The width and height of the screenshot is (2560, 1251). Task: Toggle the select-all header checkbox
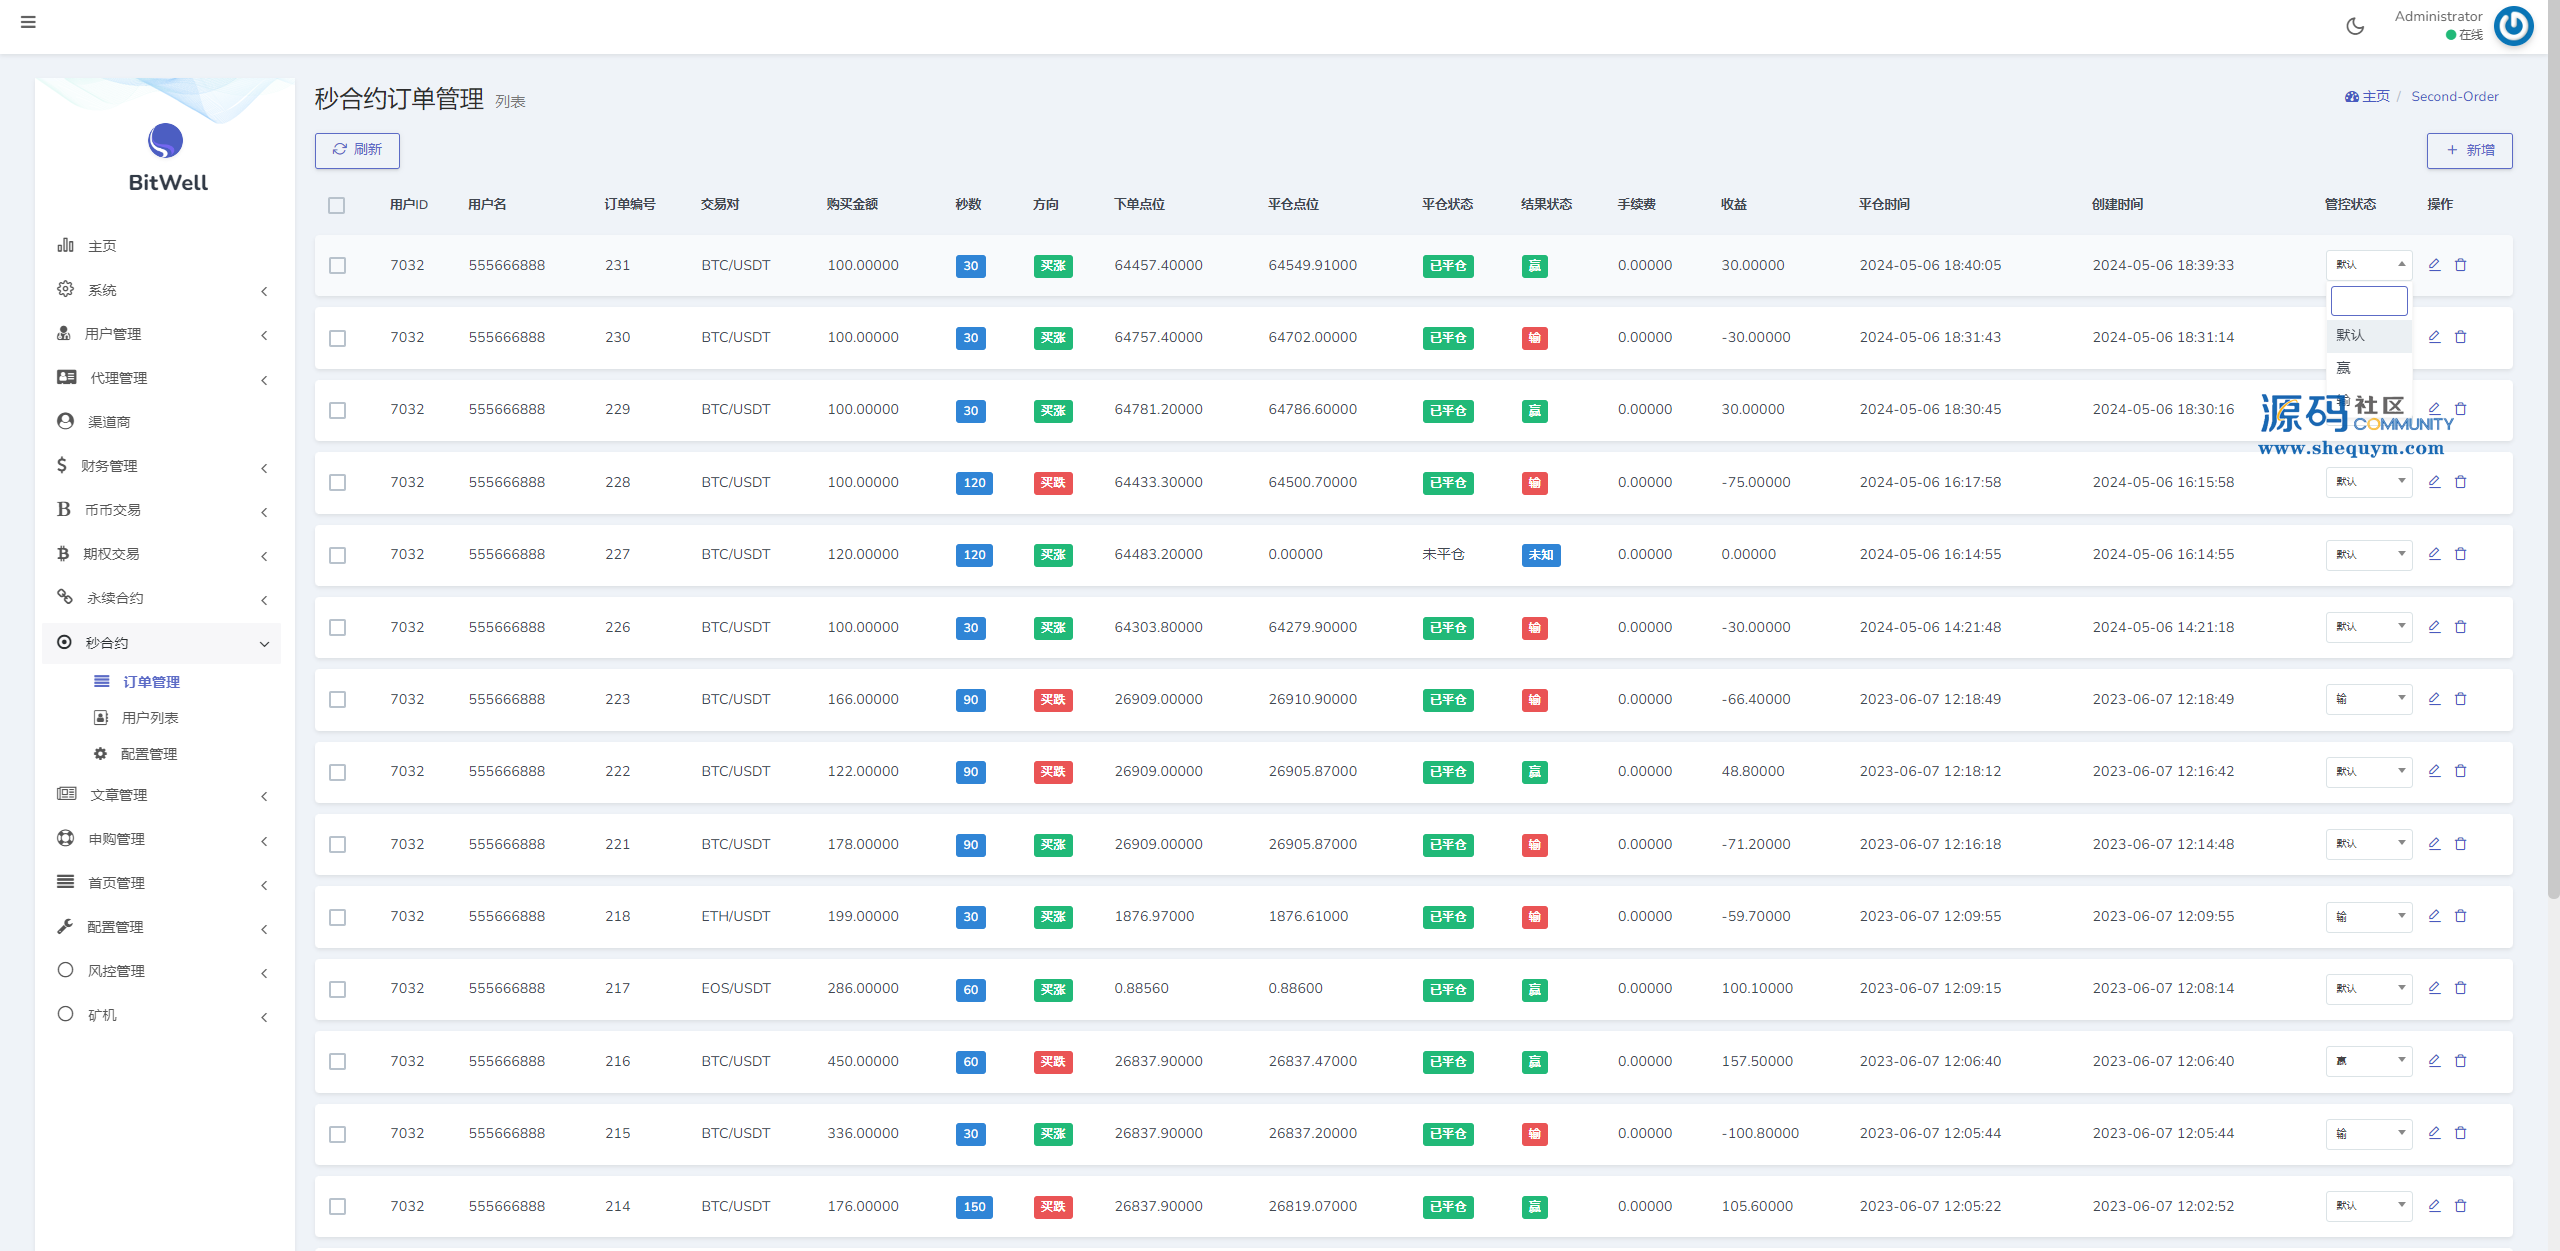coord(337,205)
